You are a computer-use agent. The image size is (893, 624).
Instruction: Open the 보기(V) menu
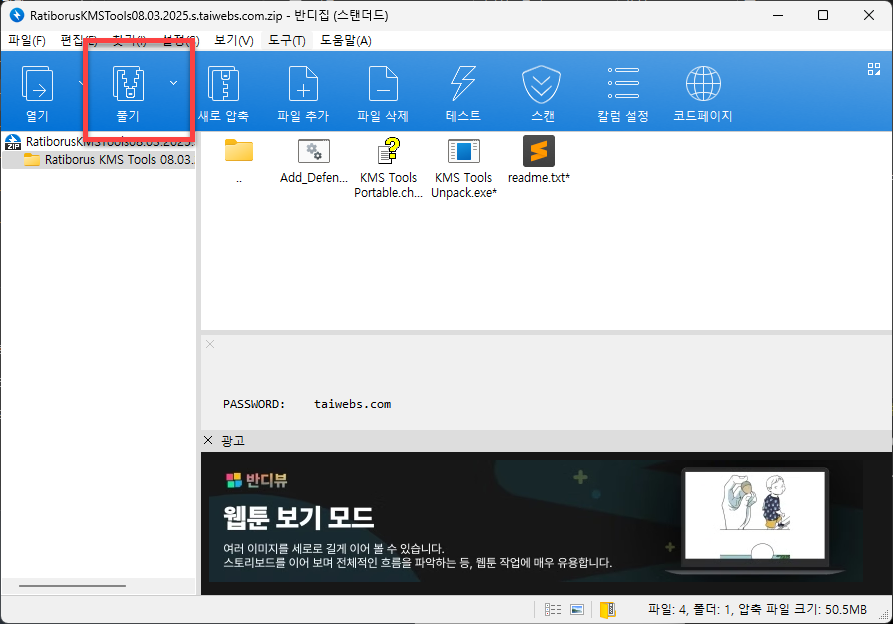tap(234, 40)
